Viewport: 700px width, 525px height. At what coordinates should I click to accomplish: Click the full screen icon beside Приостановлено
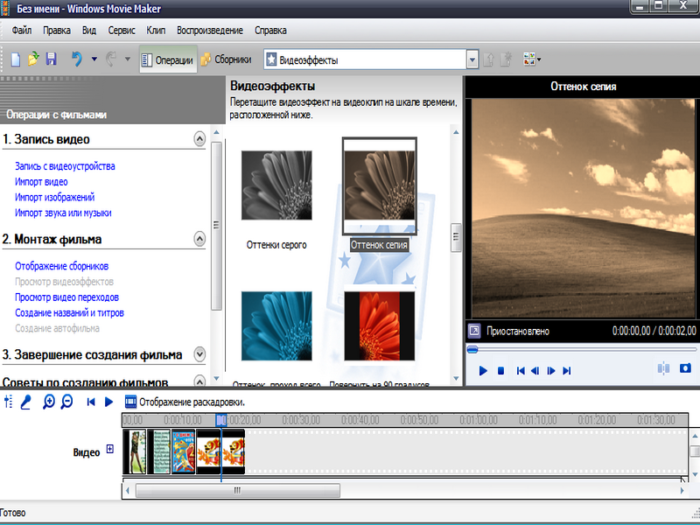[x=474, y=331]
